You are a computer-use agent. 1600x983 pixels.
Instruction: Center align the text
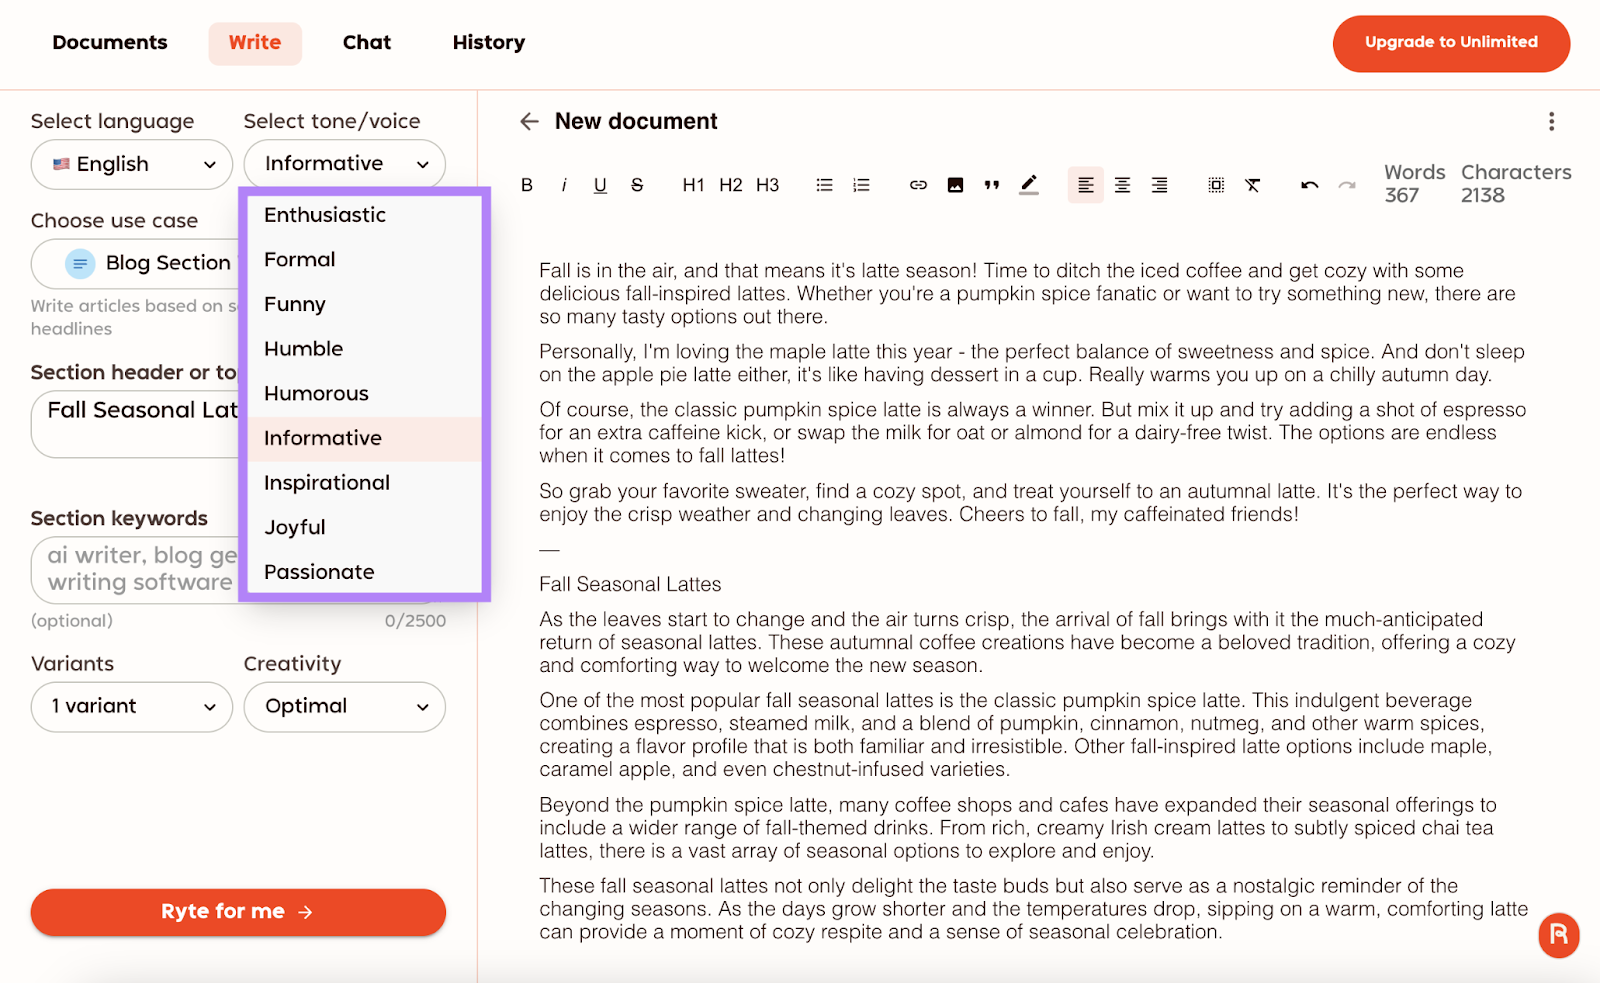pos(1122,185)
